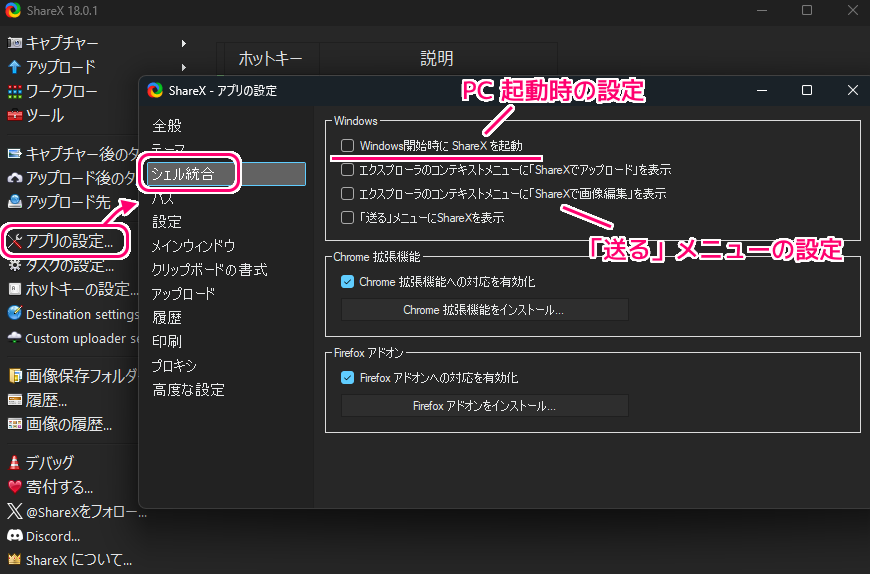Open ワークフロー in the main window menu
This screenshot has width=870, height=574.
click(62, 91)
